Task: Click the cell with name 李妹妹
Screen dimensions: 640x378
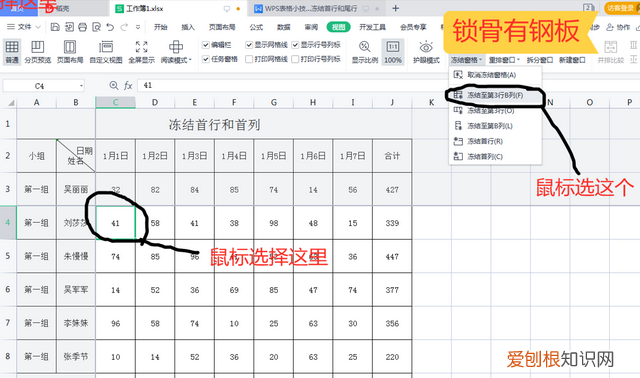Action: click(x=76, y=323)
